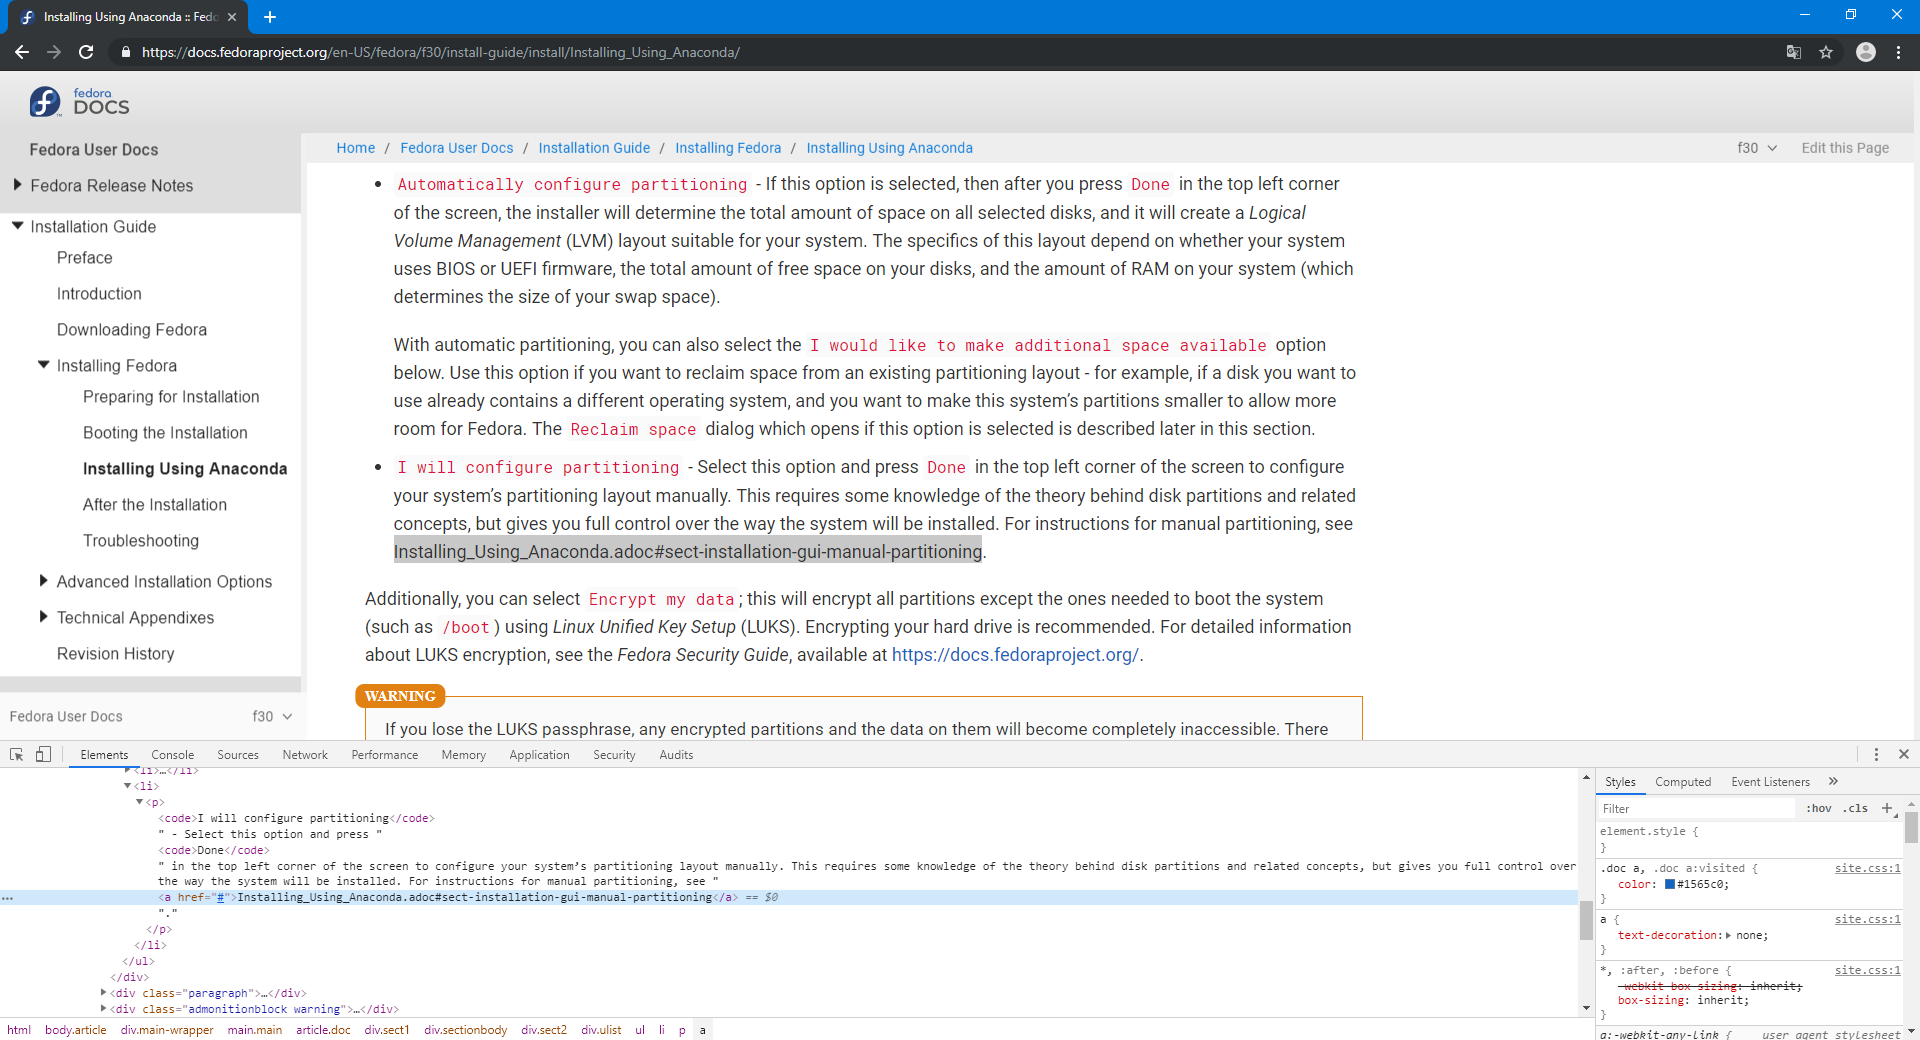The image size is (1920, 1040).
Task: Click the Elements panel scrollbar thumb
Action: [x=1586, y=920]
